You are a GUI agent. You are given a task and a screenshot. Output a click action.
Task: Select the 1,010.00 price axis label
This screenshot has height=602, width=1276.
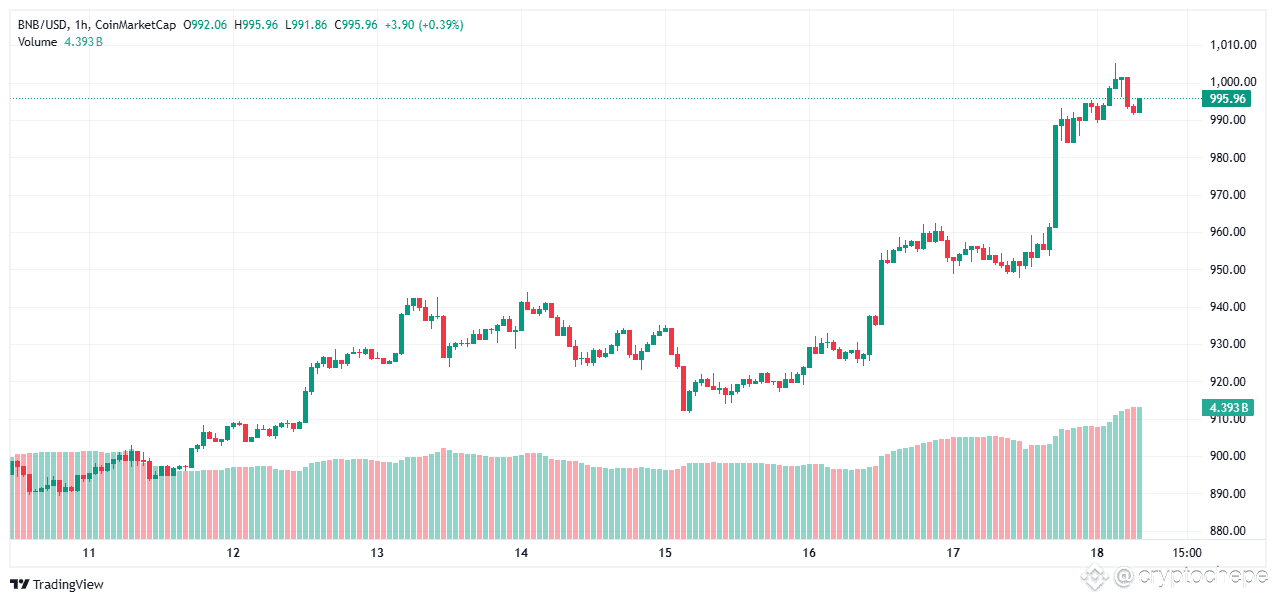coord(1232,45)
